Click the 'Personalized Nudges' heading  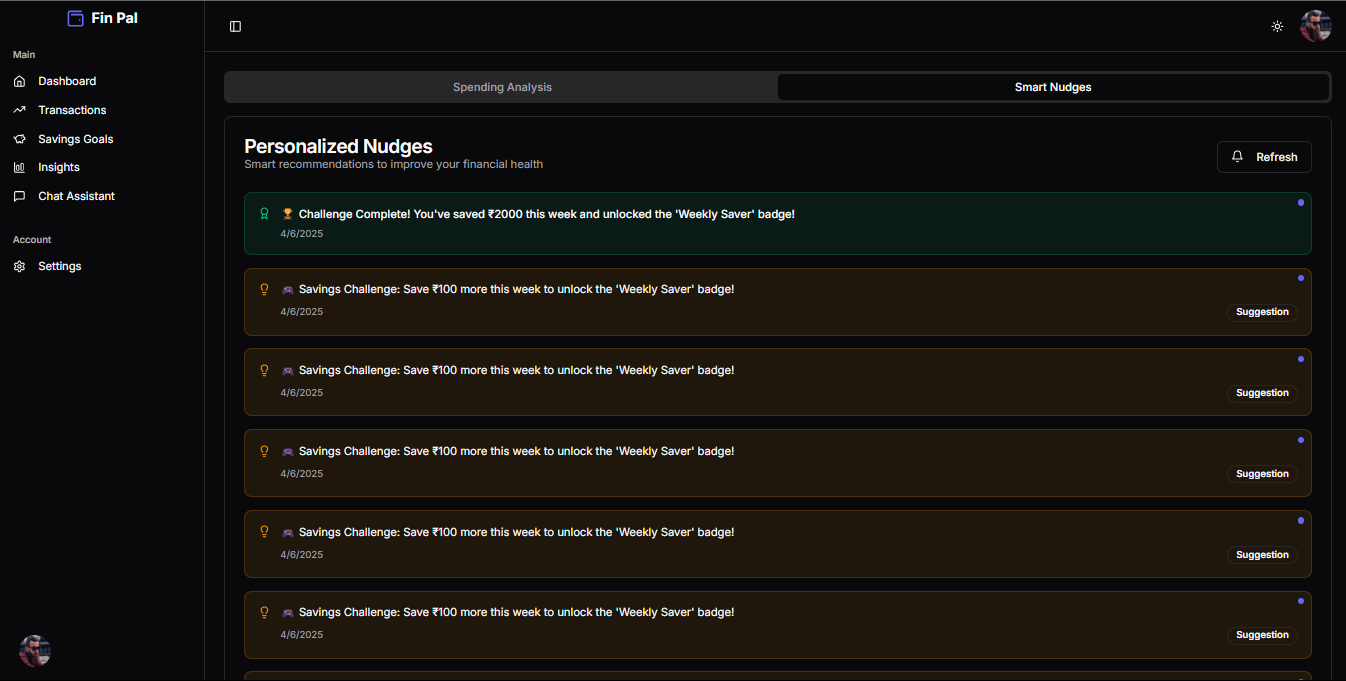coord(338,146)
